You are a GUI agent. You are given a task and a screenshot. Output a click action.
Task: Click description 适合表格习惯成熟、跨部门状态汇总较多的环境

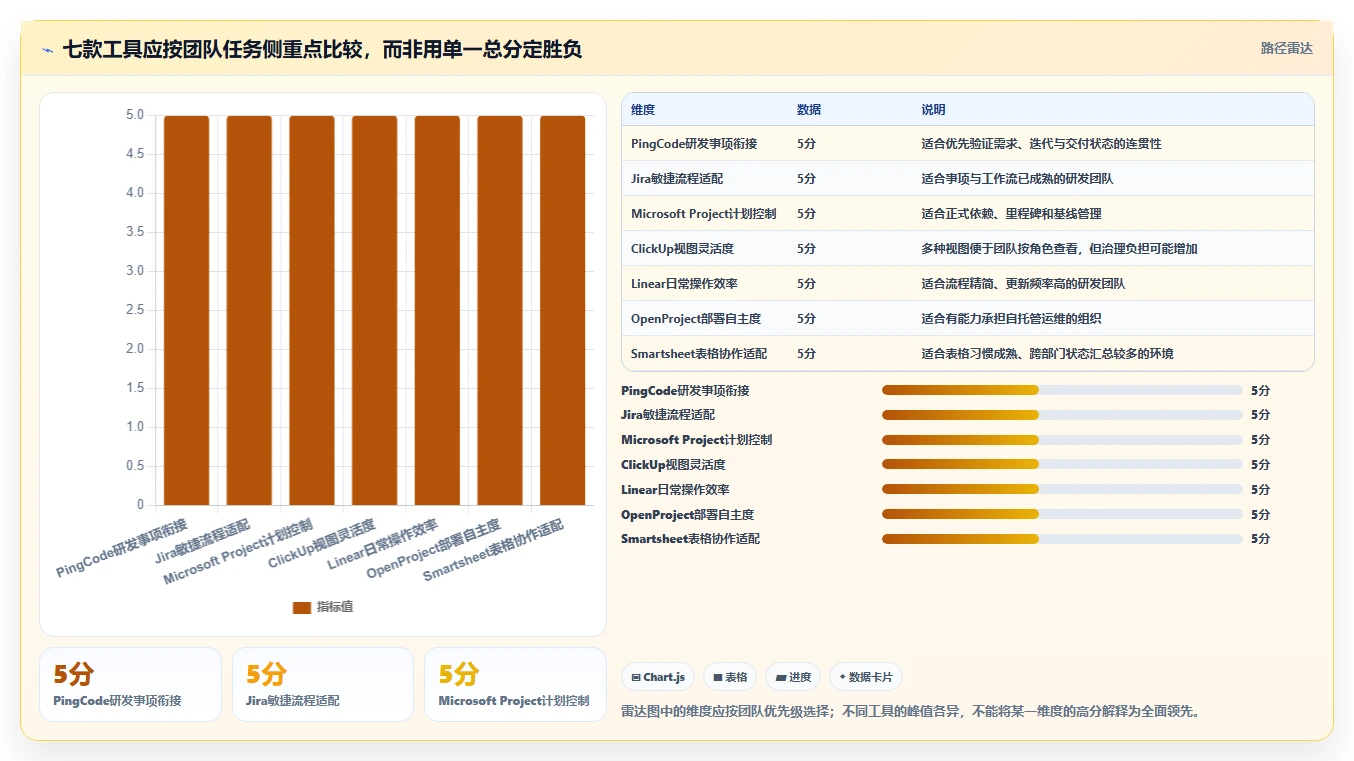point(1047,354)
